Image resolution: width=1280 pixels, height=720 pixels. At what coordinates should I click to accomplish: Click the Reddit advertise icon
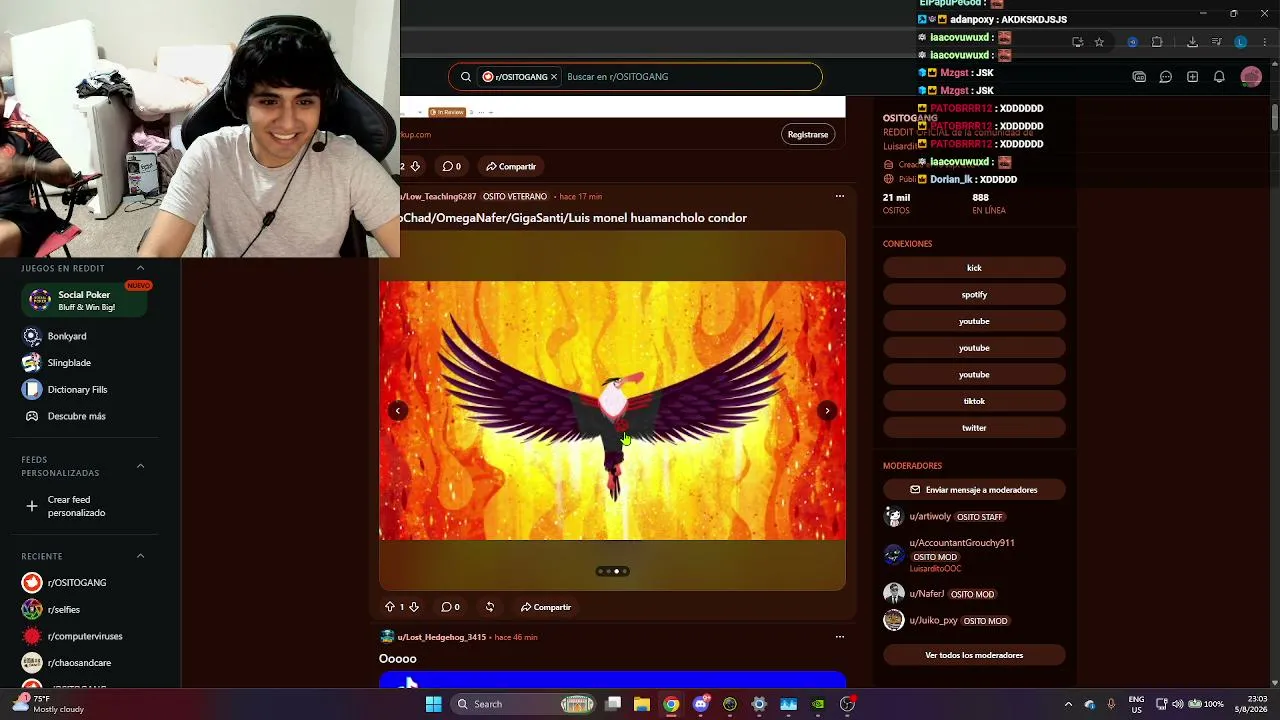point(1139,77)
